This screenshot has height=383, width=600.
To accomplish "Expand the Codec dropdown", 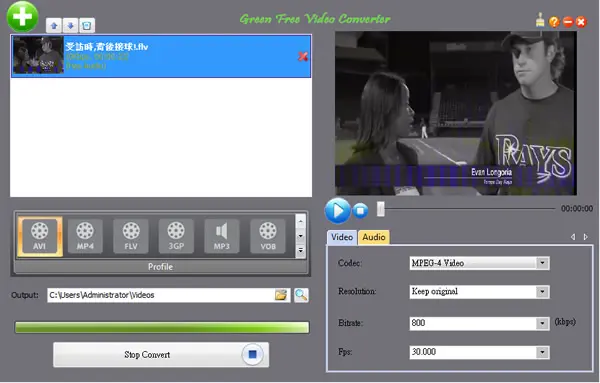I will [542, 263].
